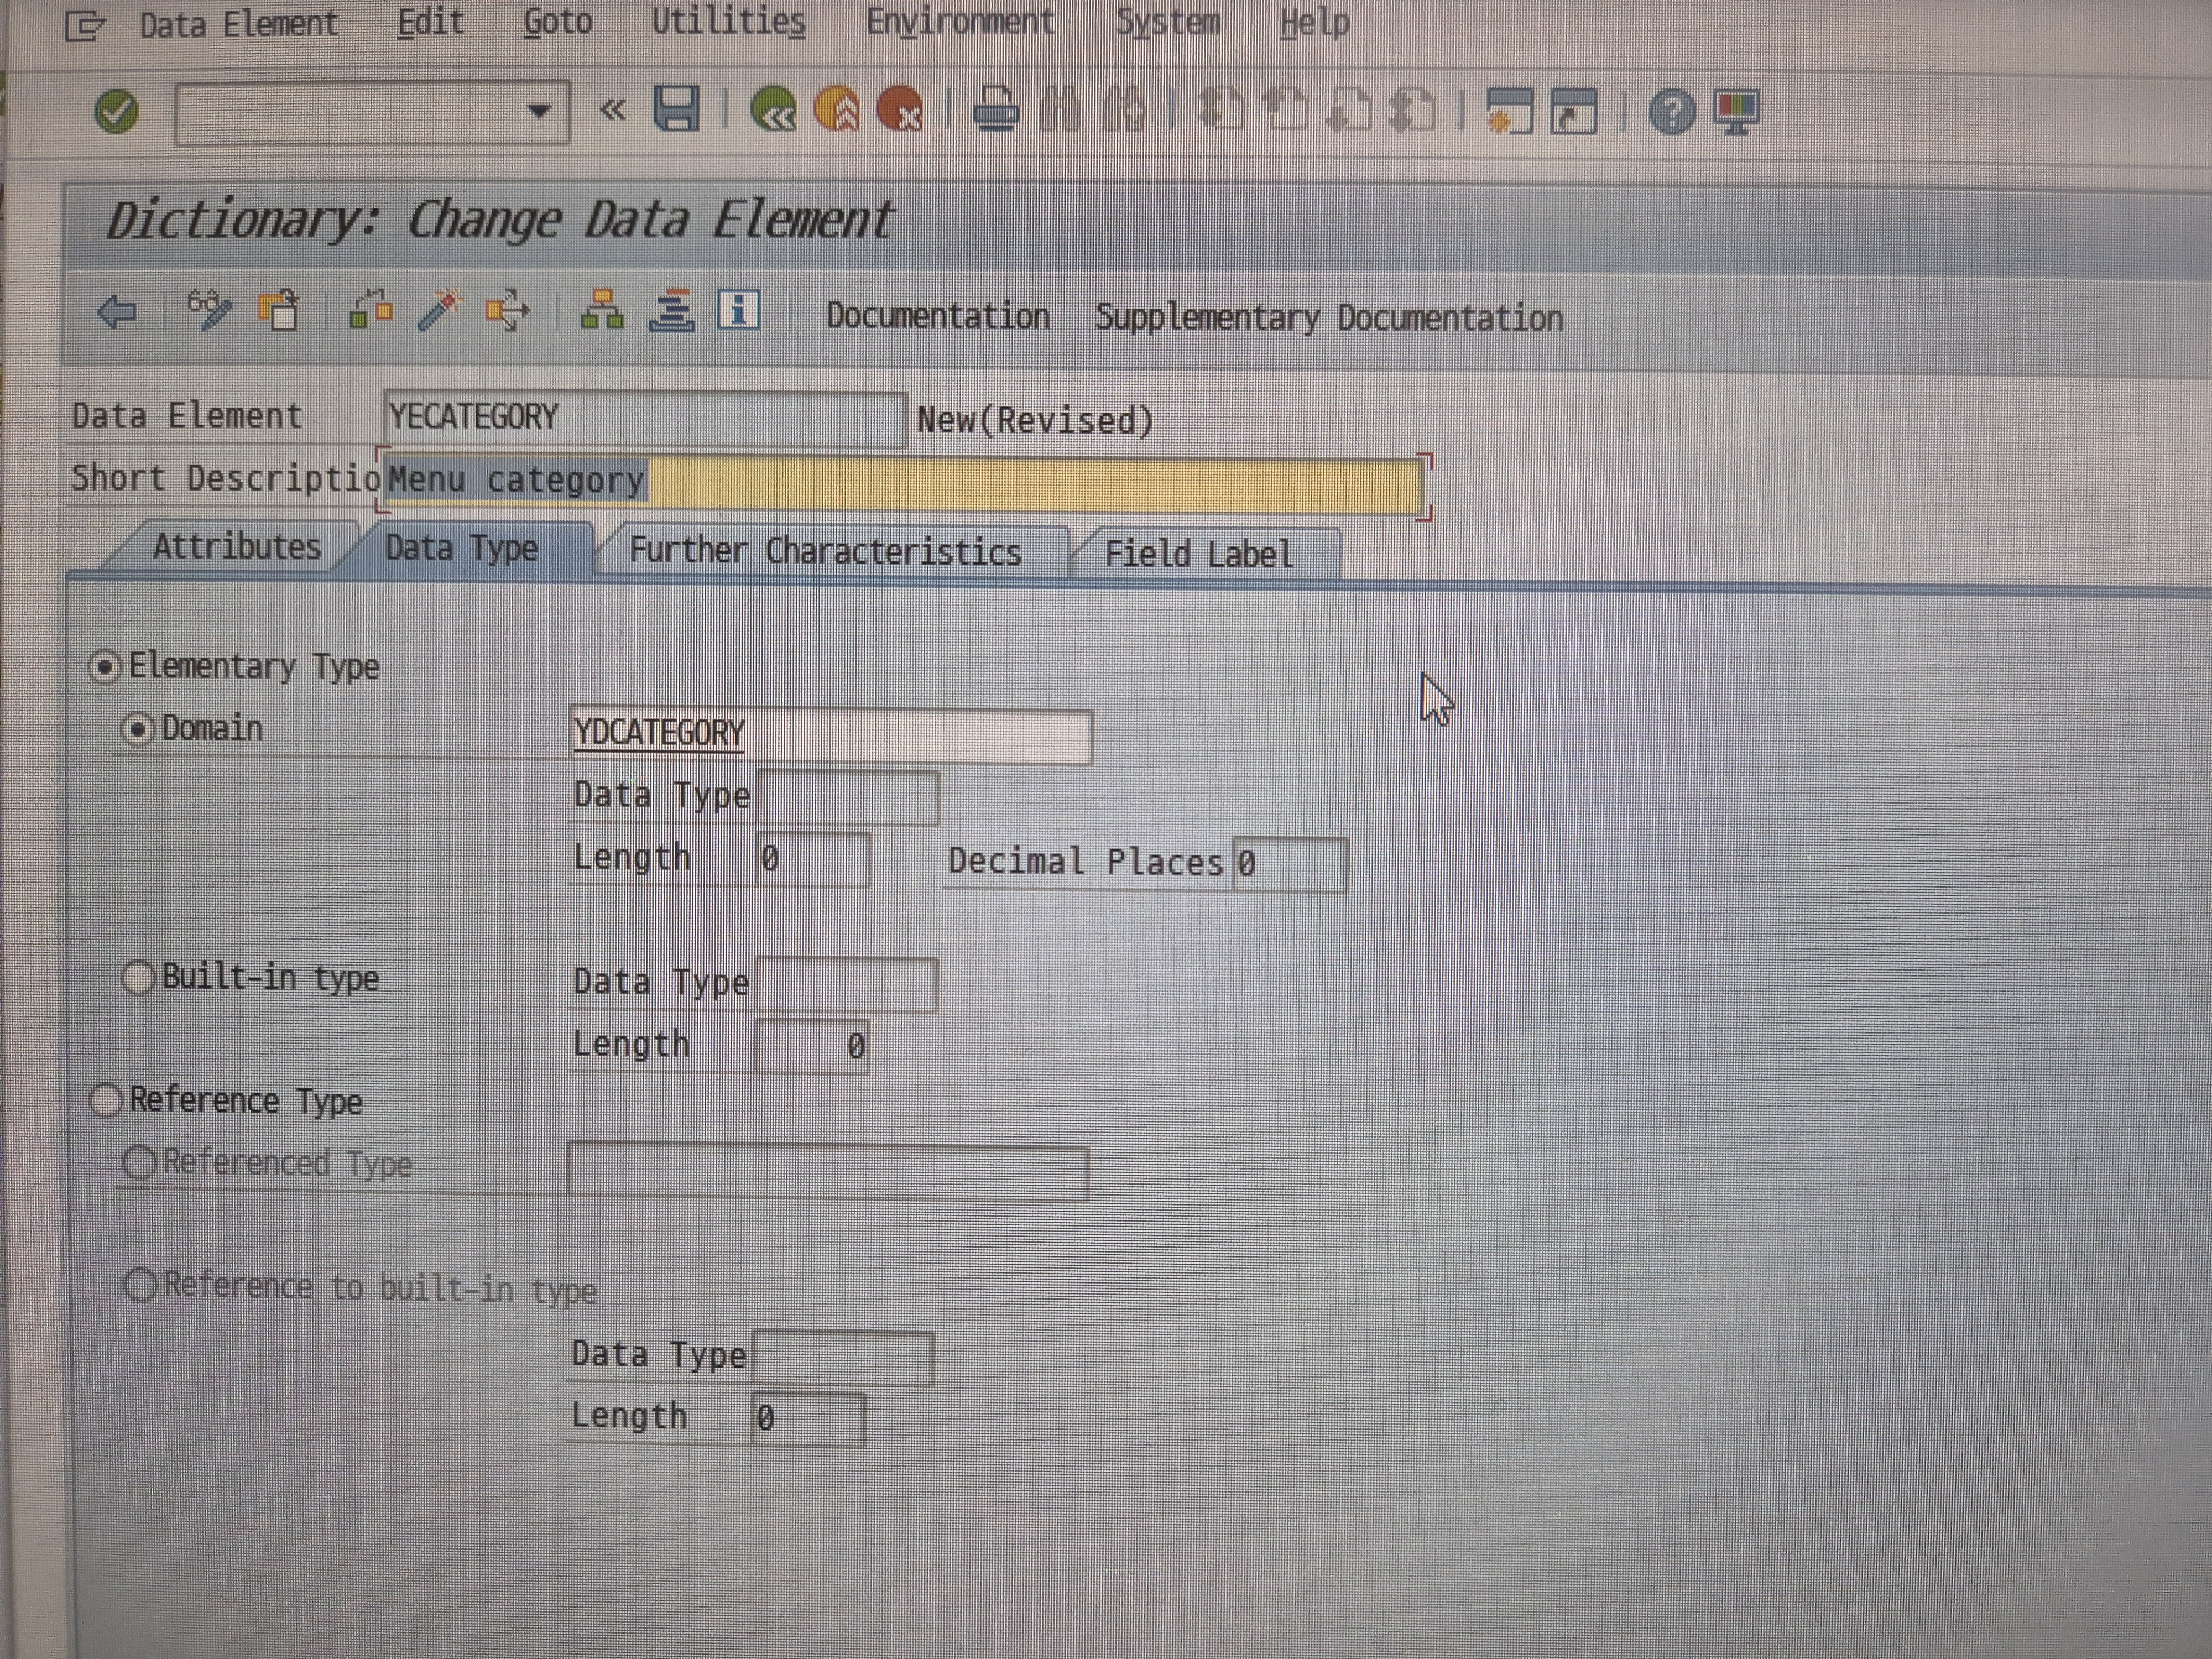Click the Last Page icon
Screen dimensions: 2212x1659
(1412, 110)
